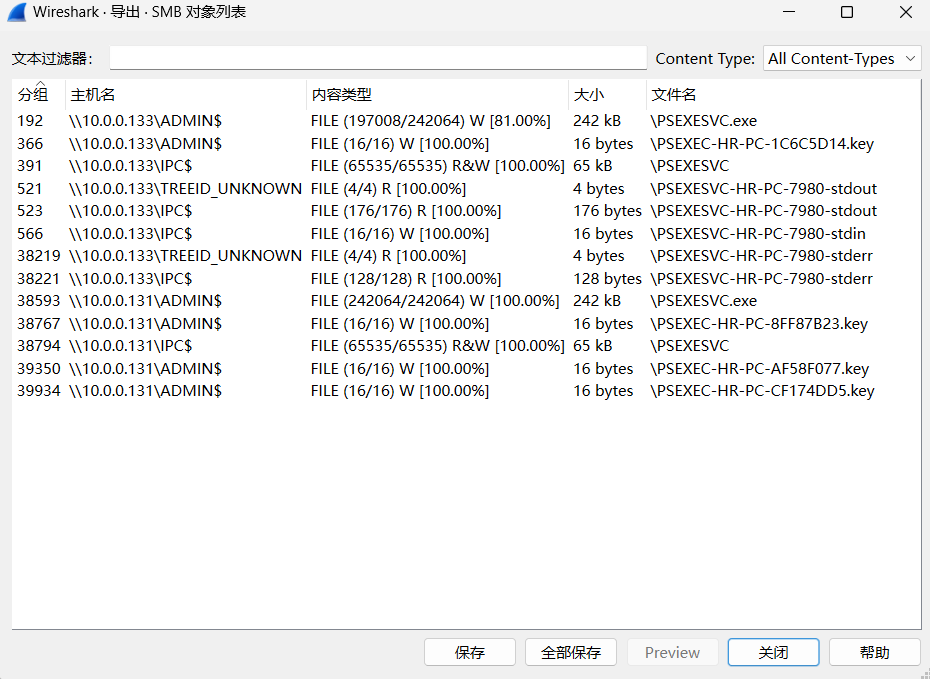
Task: Select file PSEXEC-HR-PC-1C6C5D14.key
Action: pyautogui.click(x=762, y=144)
